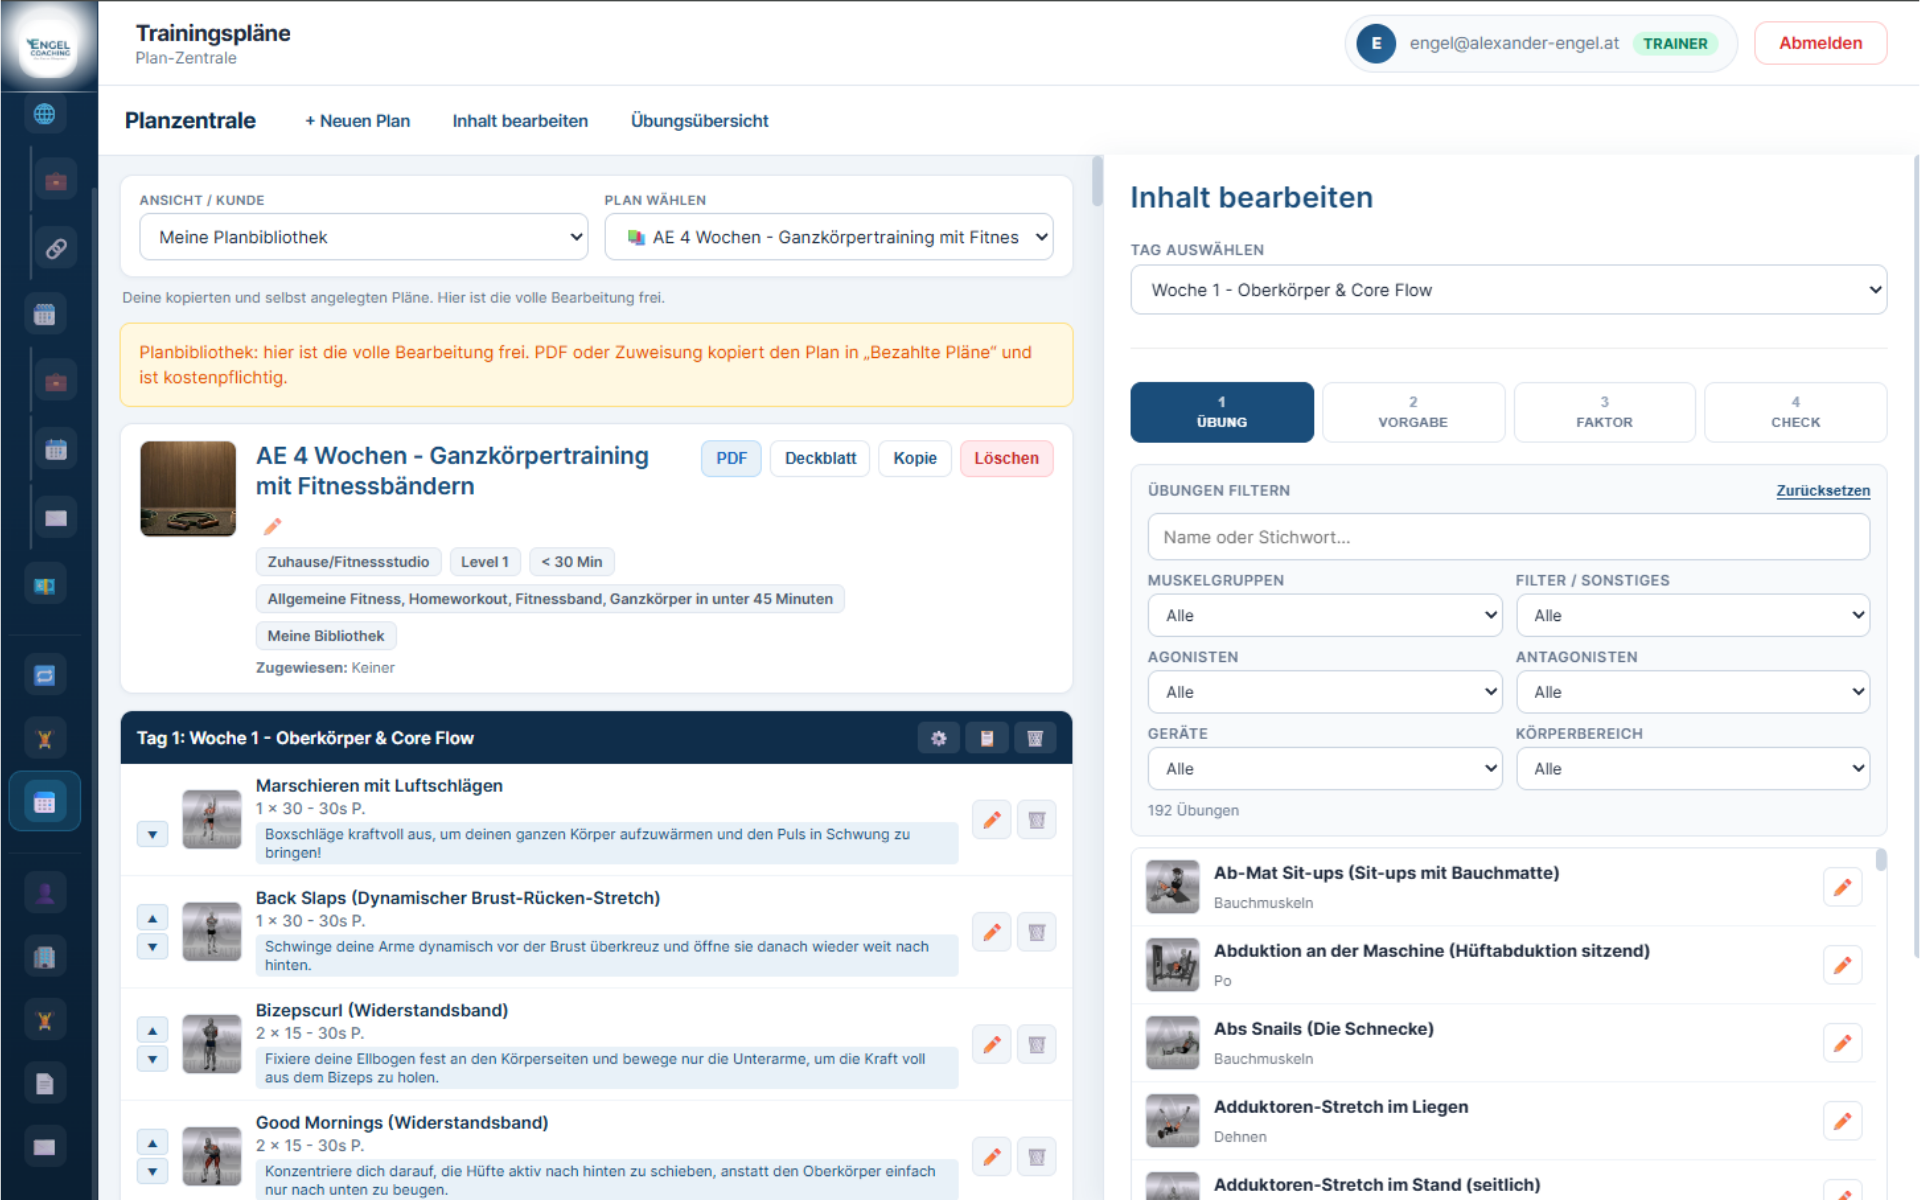Move Back Slaps exercise up

coord(152,918)
